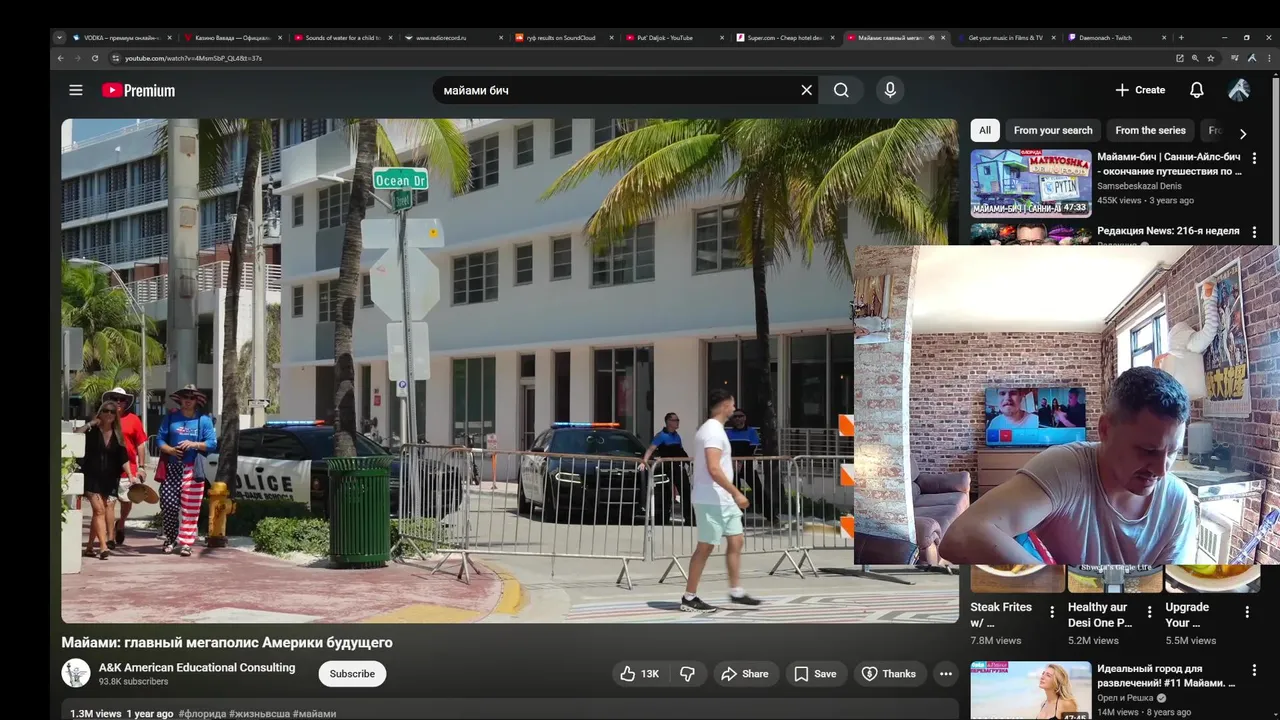
Task: Open options for Steak Frites short
Action: tap(1051, 612)
